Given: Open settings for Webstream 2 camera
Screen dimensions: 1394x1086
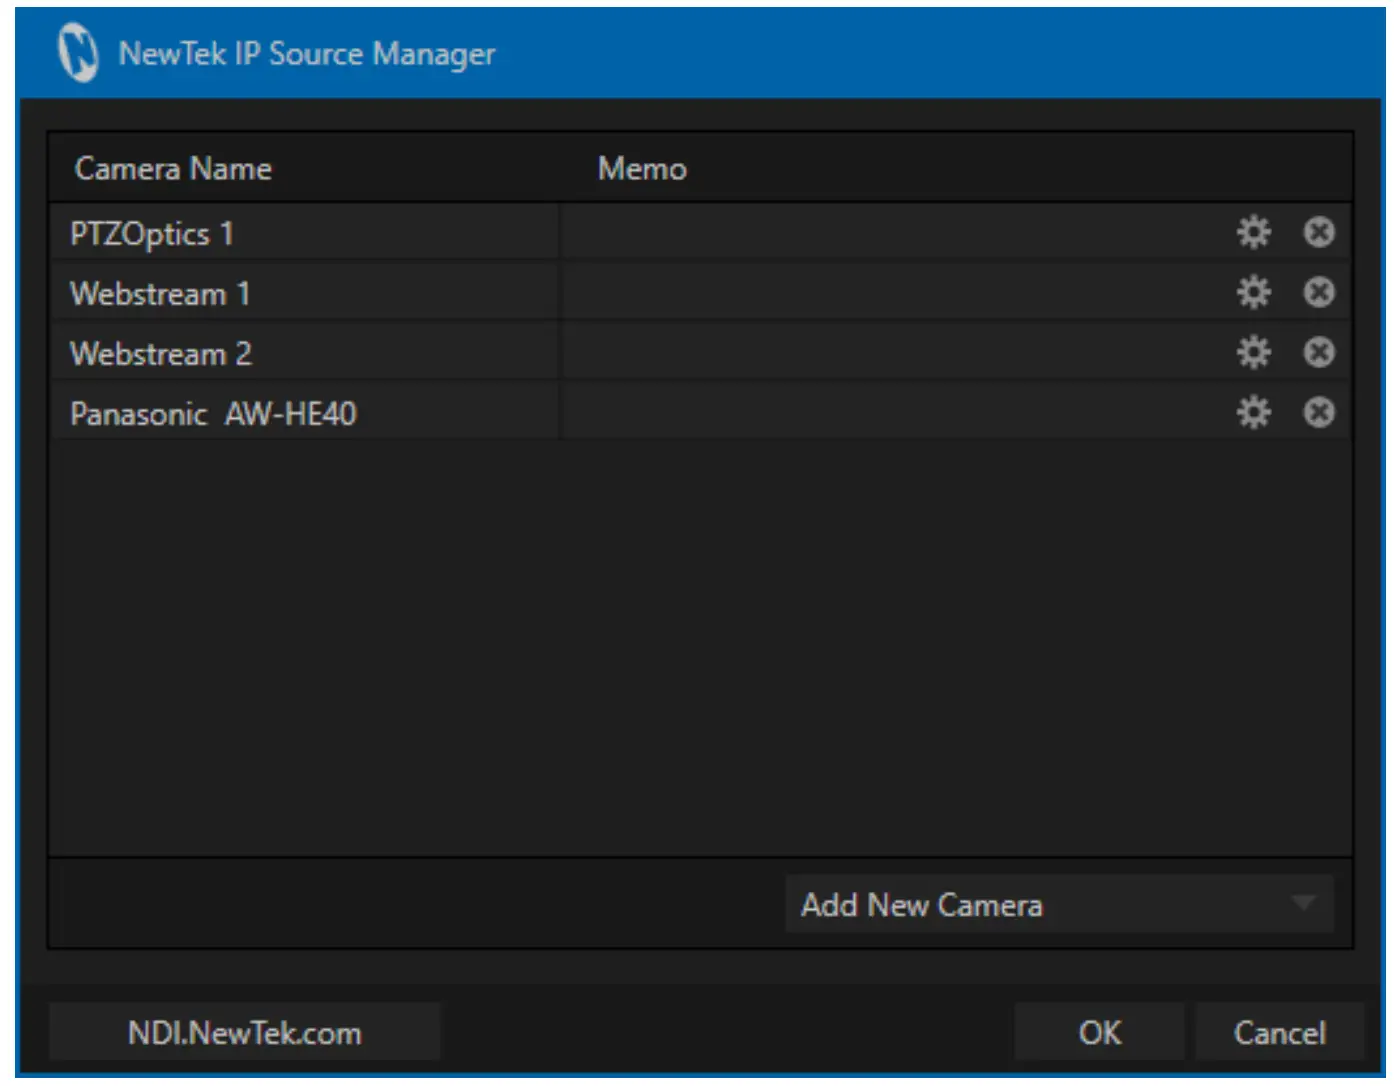Looking at the screenshot, I should coord(1253,352).
